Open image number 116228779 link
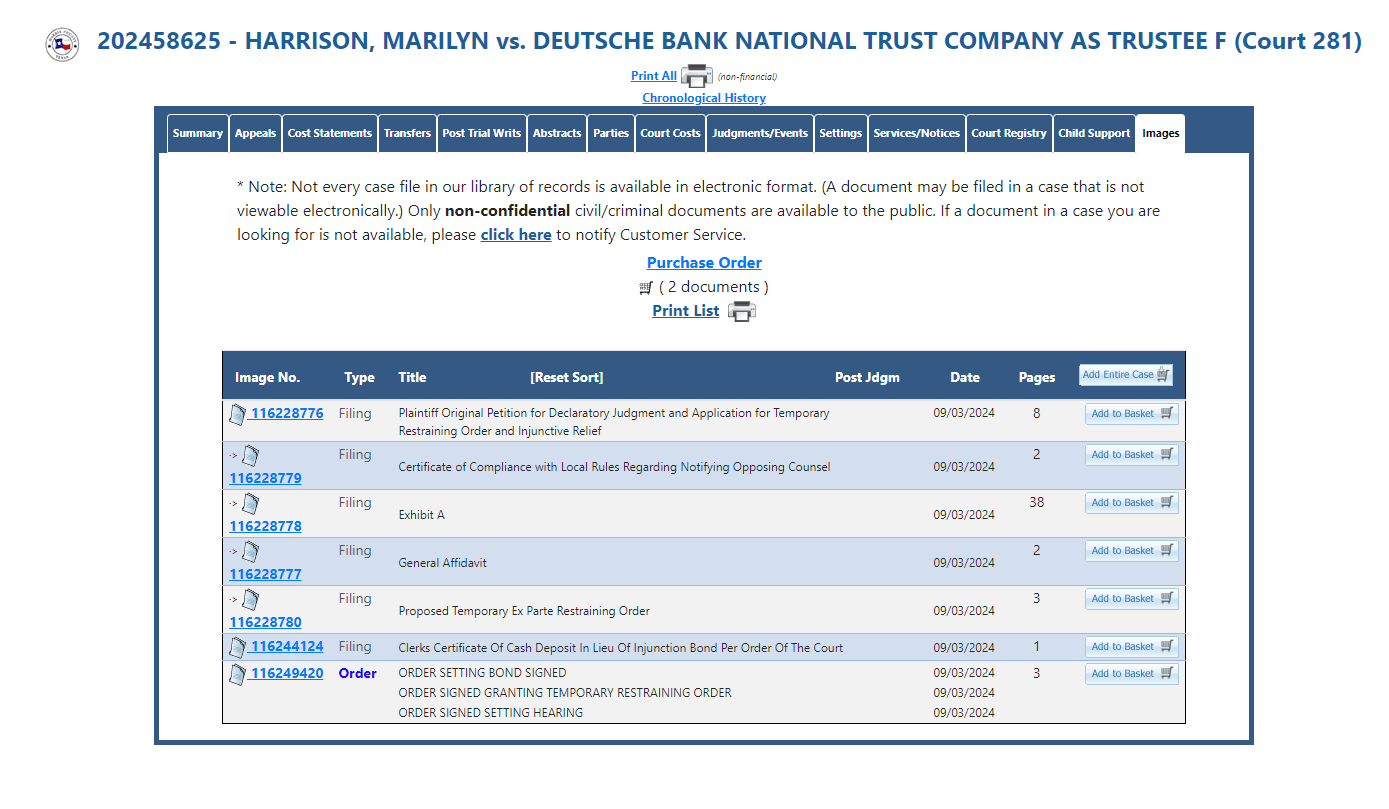 coord(265,478)
